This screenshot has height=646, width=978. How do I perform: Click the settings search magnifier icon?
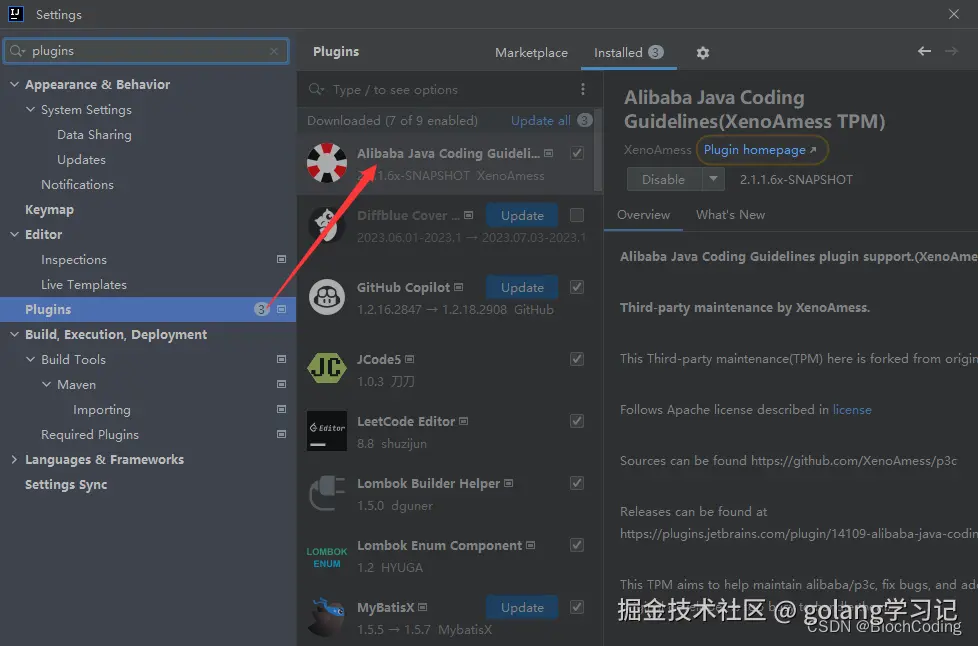coord(17,51)
